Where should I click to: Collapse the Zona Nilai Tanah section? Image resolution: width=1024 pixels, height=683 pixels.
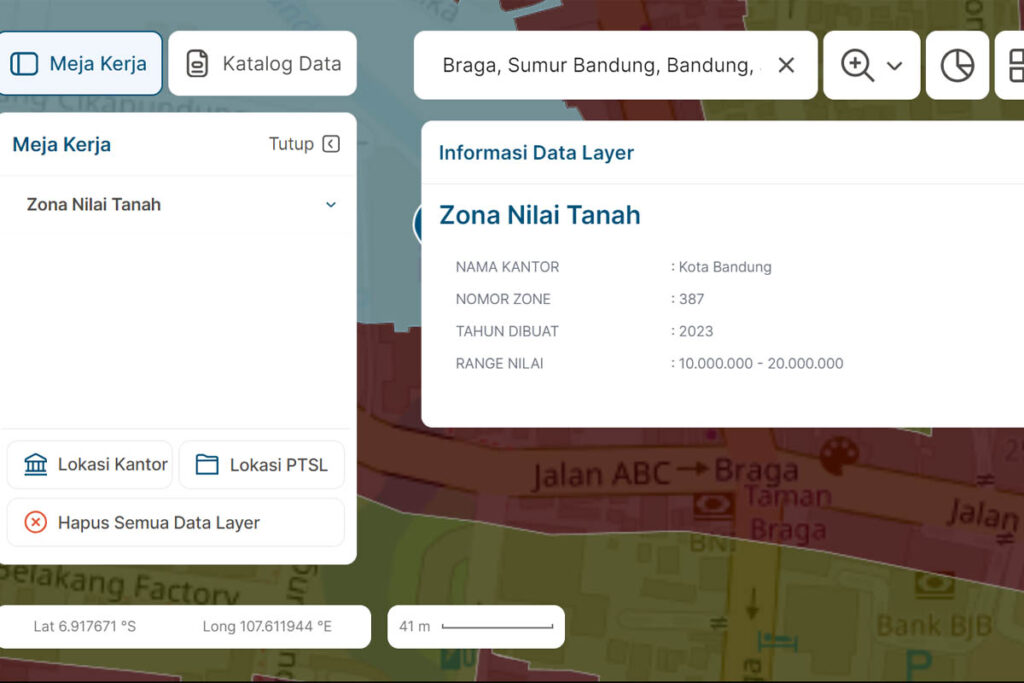coord(331,204)
